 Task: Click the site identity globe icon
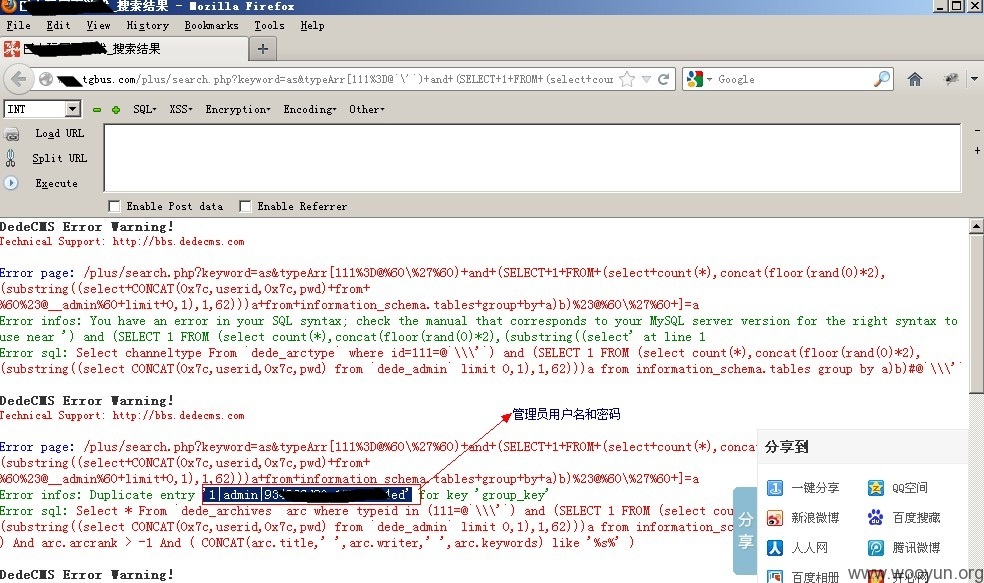(45, 80)
